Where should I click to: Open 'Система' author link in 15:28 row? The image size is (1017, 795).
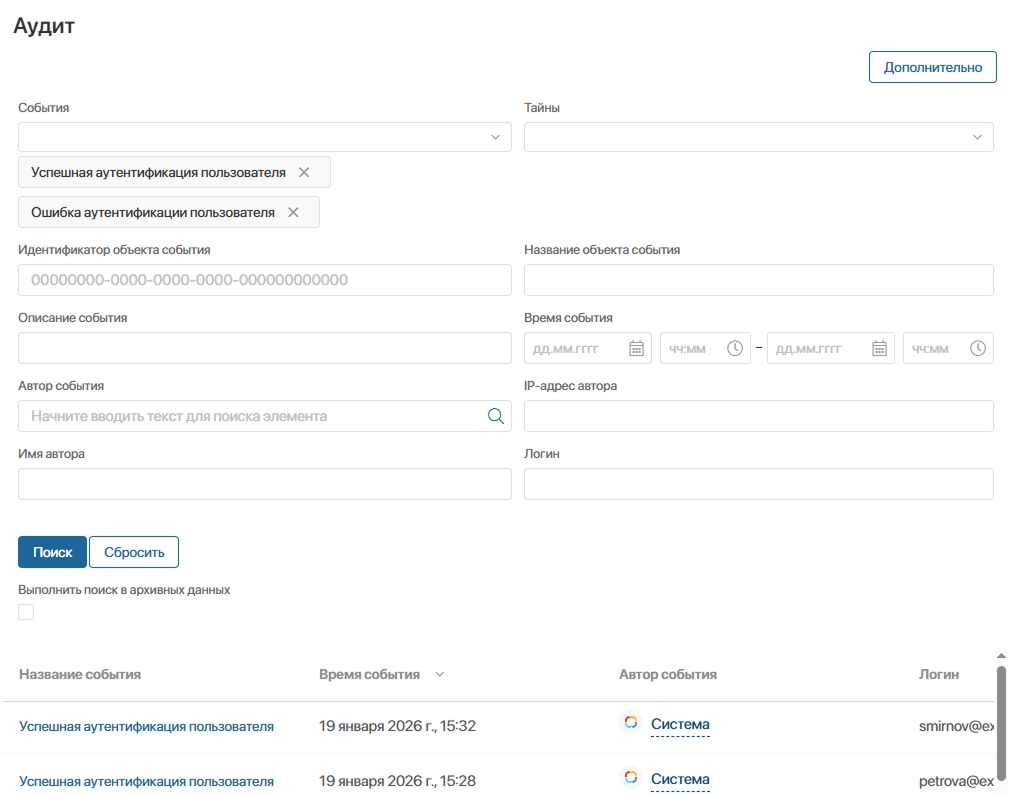[x=680, y=779]
